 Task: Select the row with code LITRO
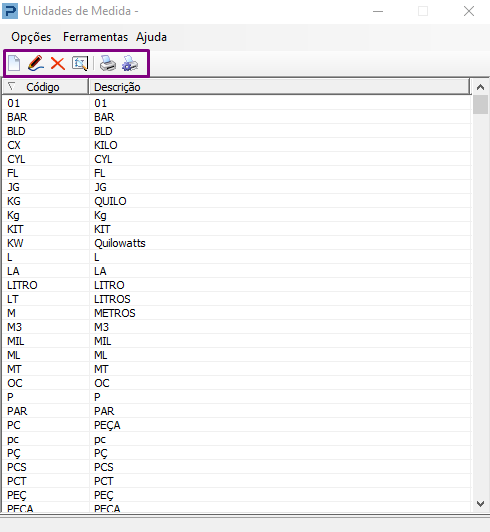237,285
